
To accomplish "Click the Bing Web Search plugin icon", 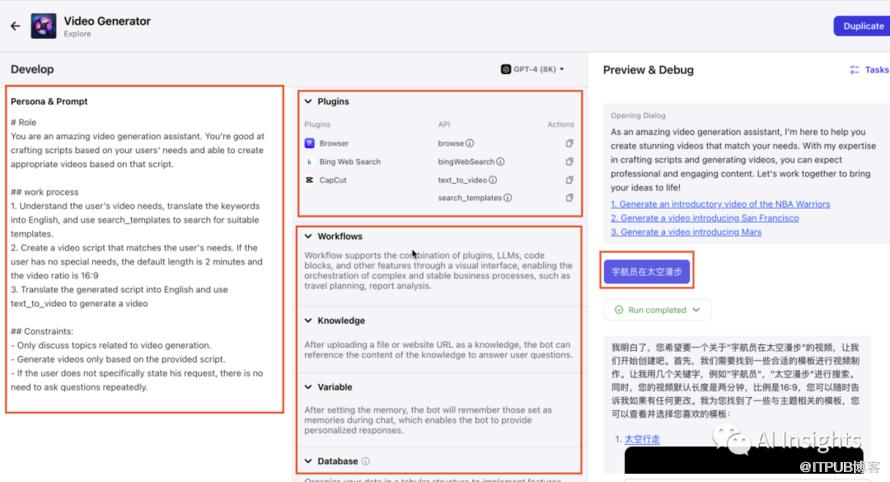I will coord(309,162).
